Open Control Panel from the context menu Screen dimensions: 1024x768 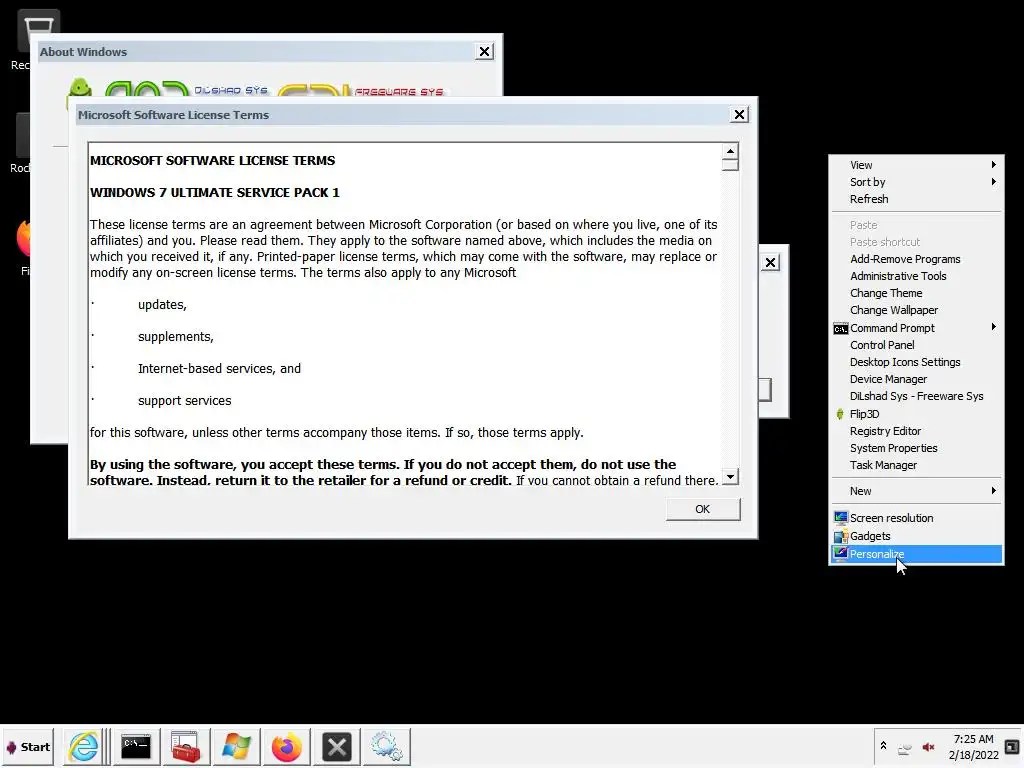point(917,345)
